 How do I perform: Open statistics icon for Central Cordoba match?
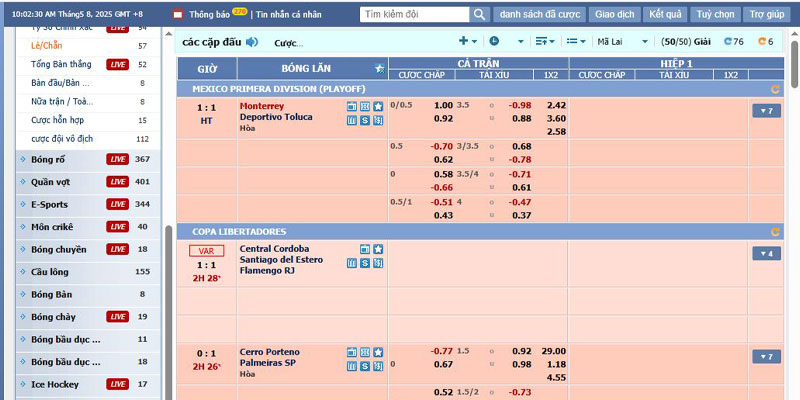pos(352,263)
